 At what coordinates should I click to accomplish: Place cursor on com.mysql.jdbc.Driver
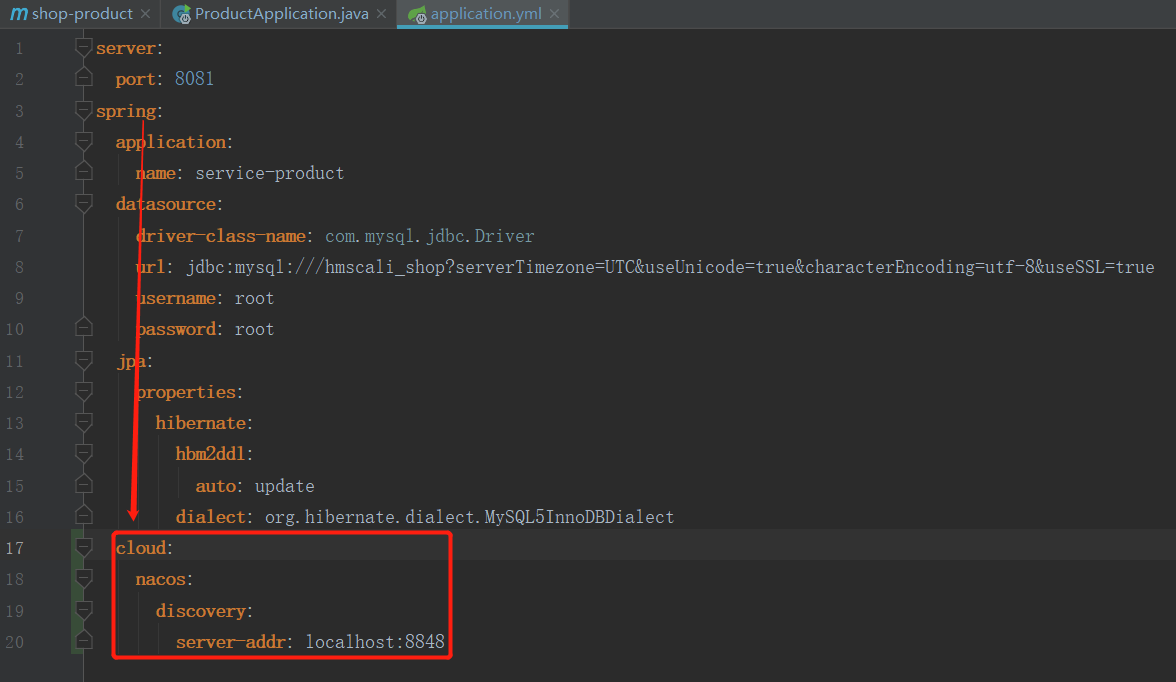[430, 236]
